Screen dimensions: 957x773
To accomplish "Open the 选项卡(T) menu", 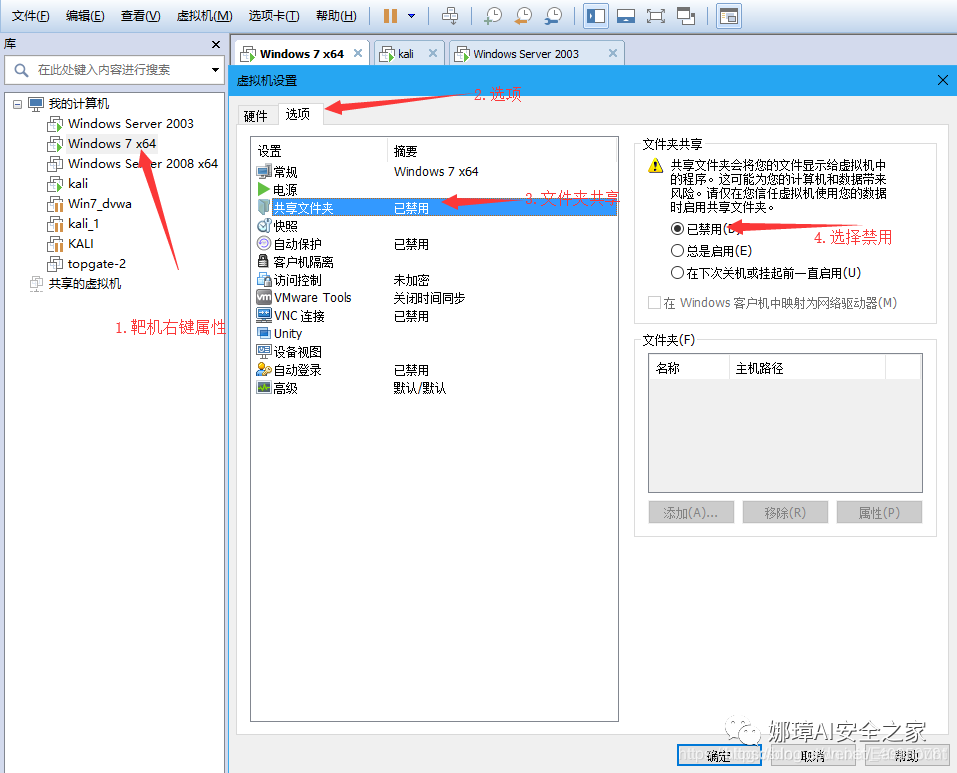I will pyautogui.click(x=274, y=16).
